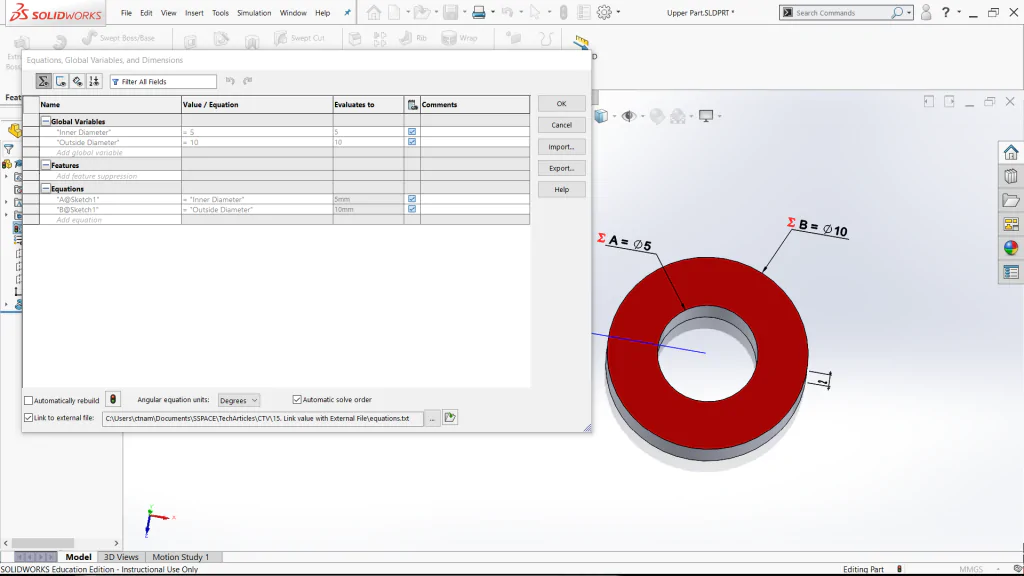Open the View Palette task pane tab
1024x576 pixels.
(1010, 224)
